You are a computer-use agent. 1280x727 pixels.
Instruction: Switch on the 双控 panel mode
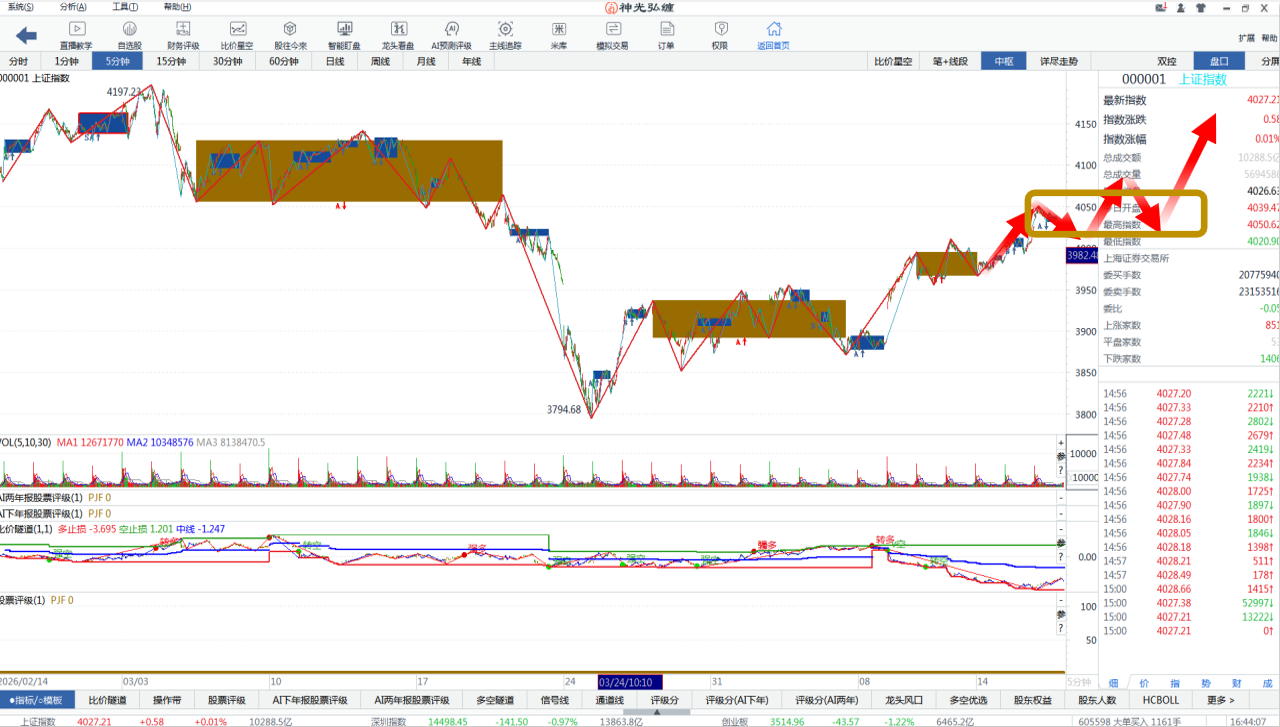(1167, 61)
